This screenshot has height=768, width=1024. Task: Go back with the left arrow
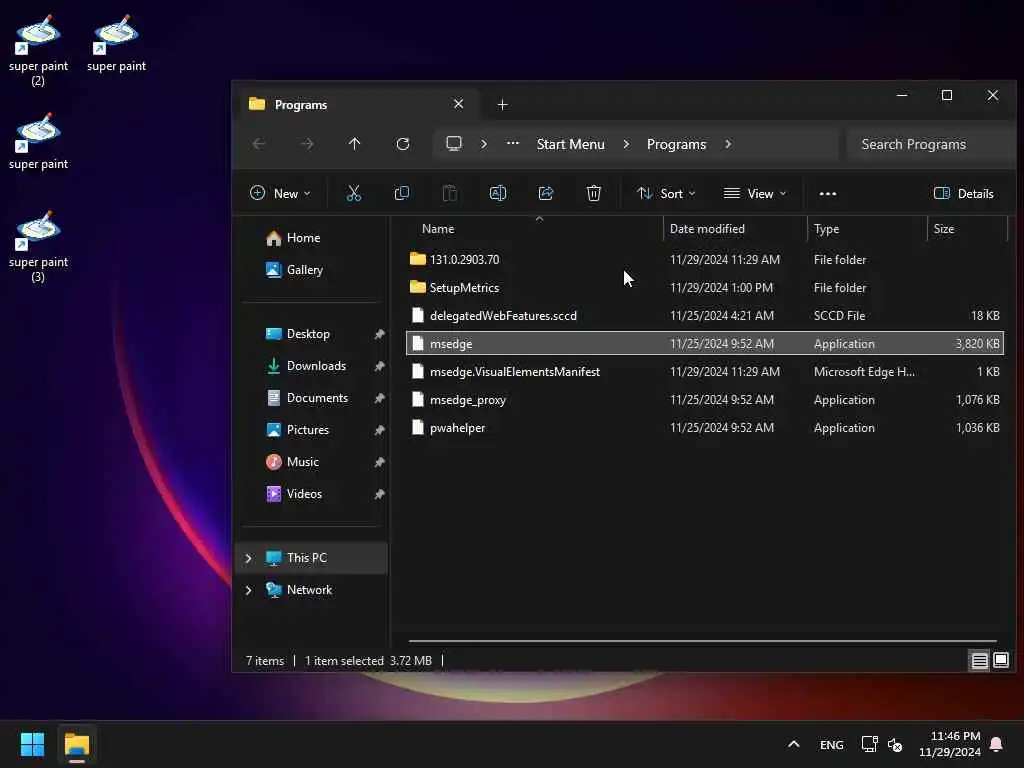click(x=259, y=144)
